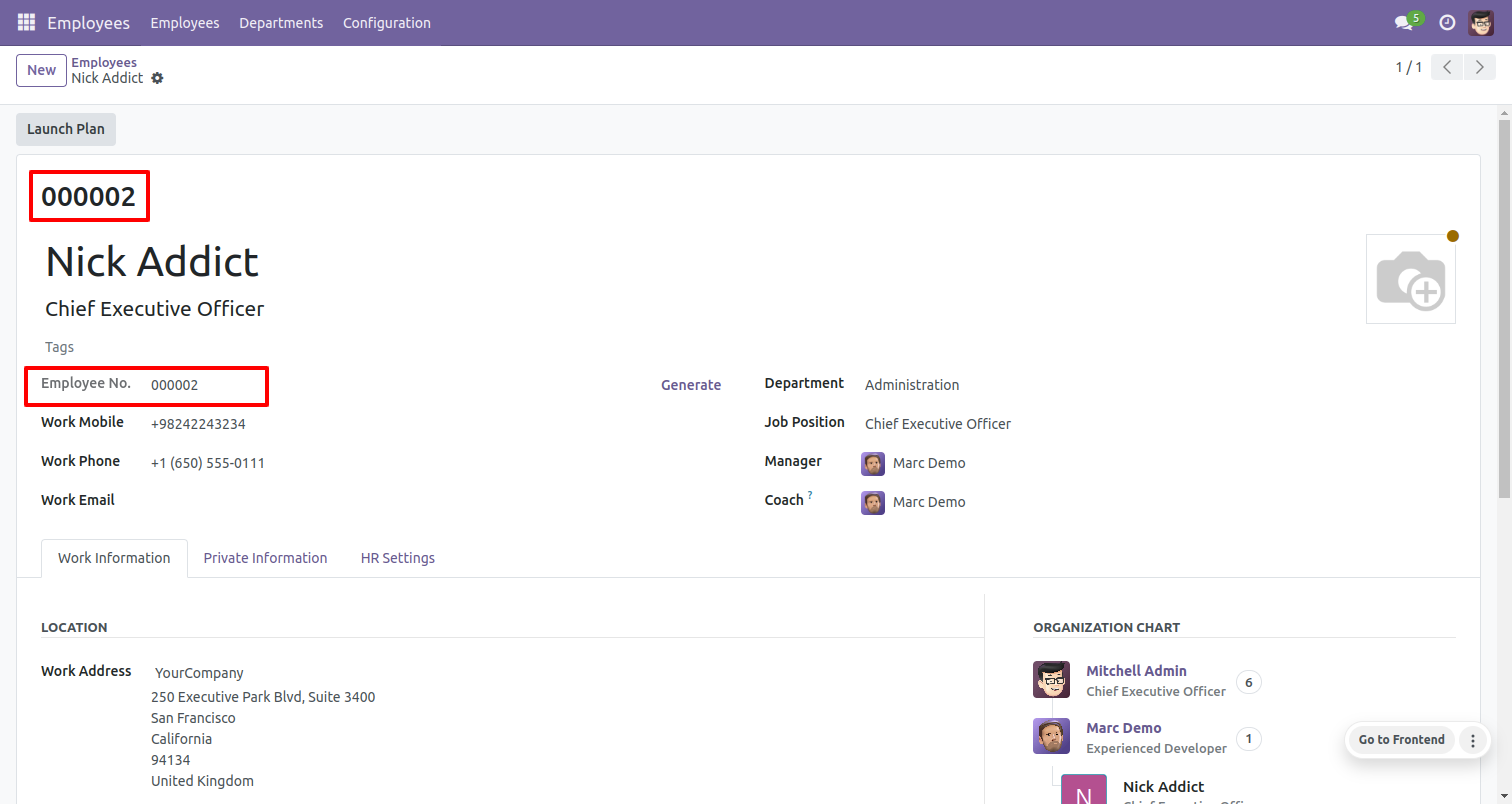Open the activities clock icon

point(1447,22)
